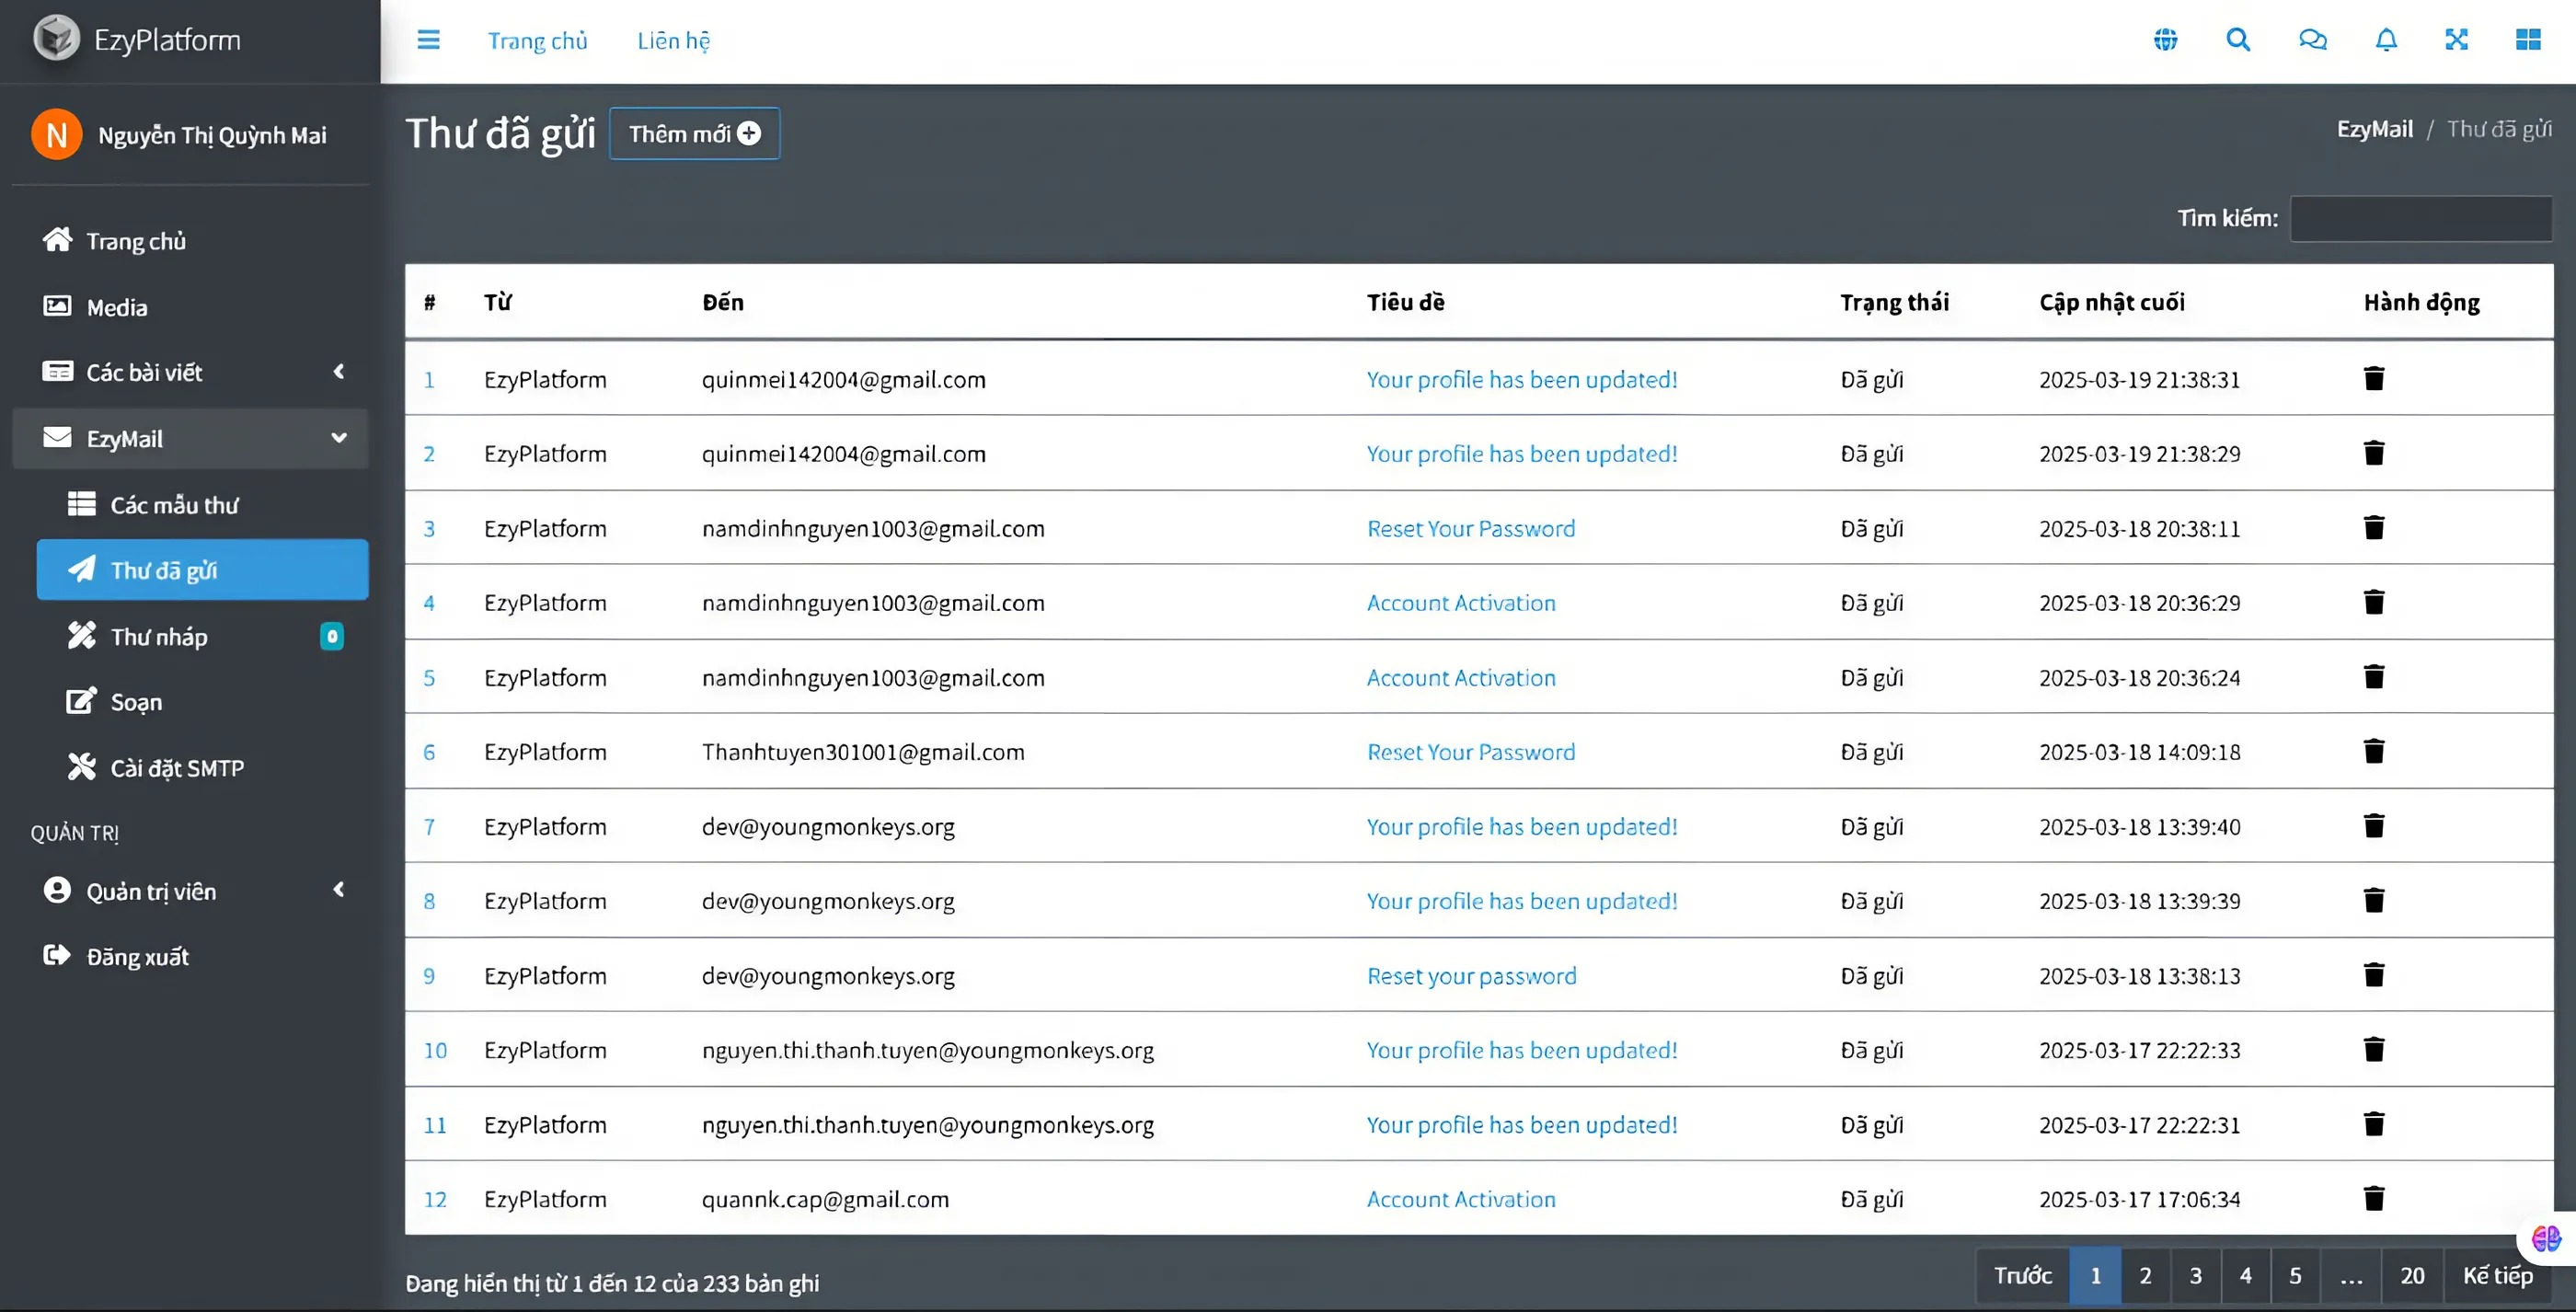Open the chat messages icon
Viewport: 2576px width, 1312px height.
(x=2312, y=40)
